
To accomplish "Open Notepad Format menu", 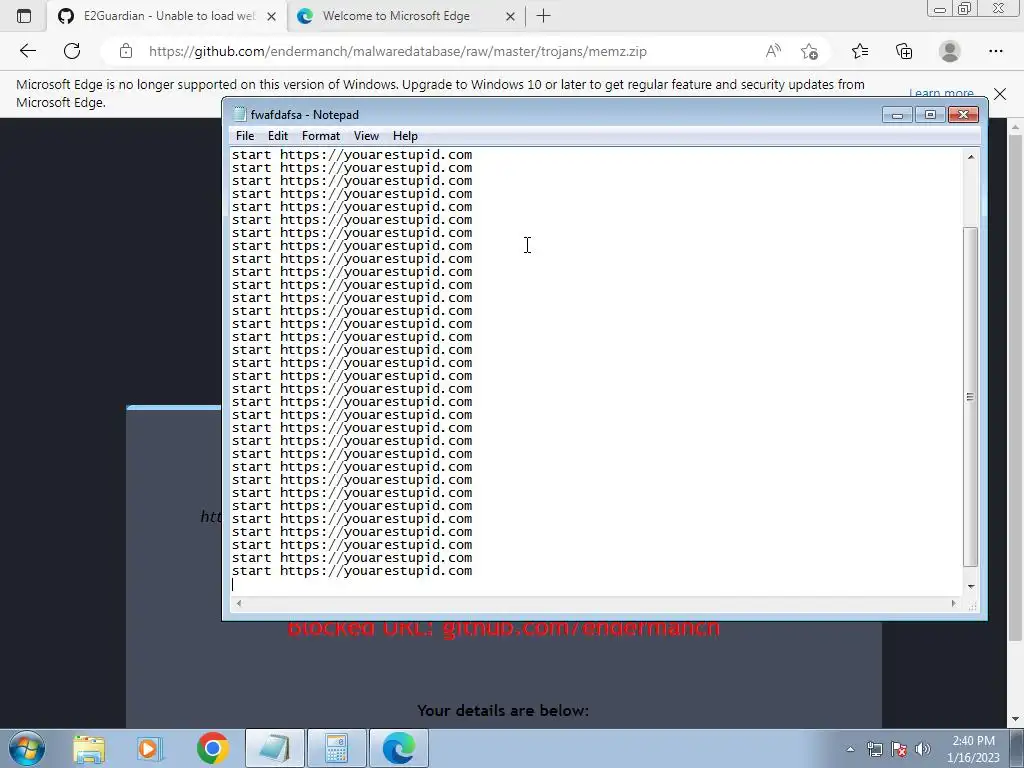I will click(321, 136).
